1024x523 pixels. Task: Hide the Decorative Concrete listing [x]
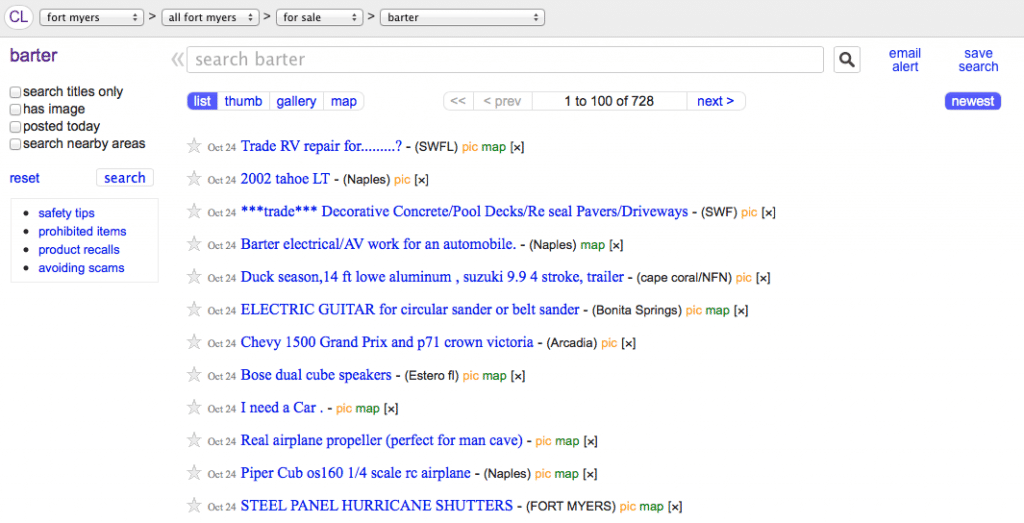click(769, 213)
